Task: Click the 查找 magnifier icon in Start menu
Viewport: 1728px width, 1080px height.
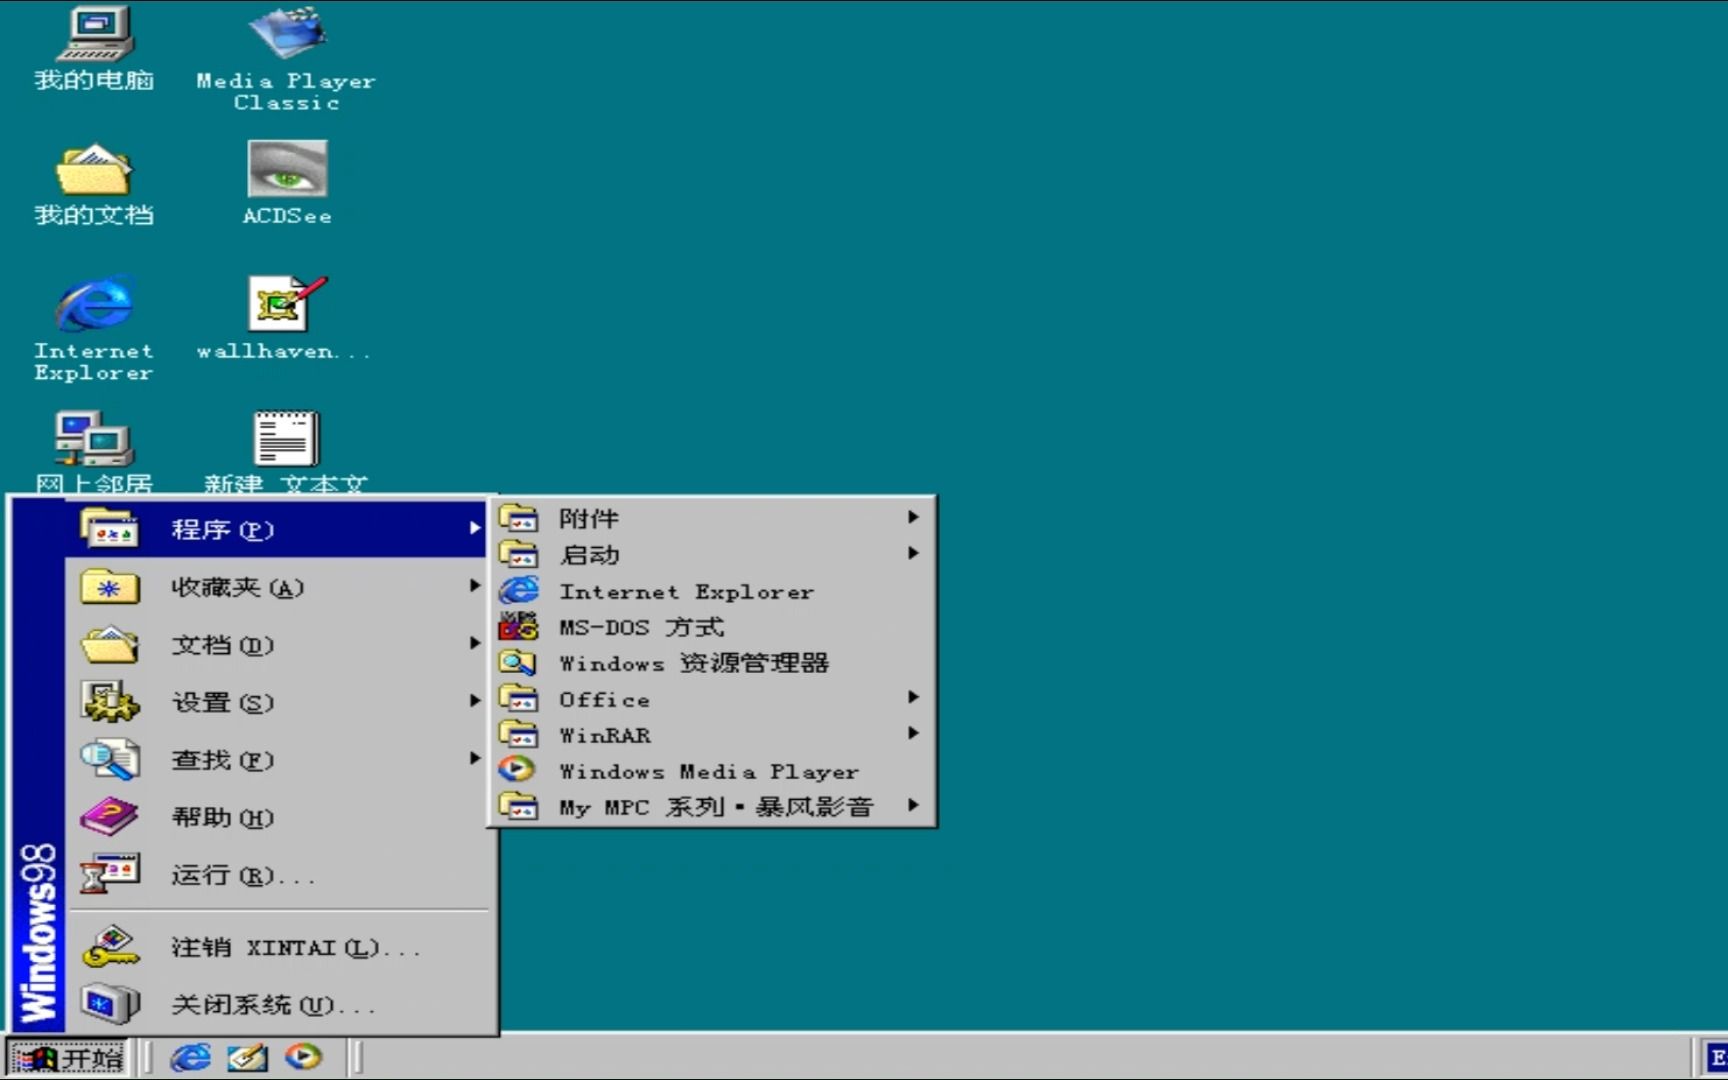Action: pos(110,759)
